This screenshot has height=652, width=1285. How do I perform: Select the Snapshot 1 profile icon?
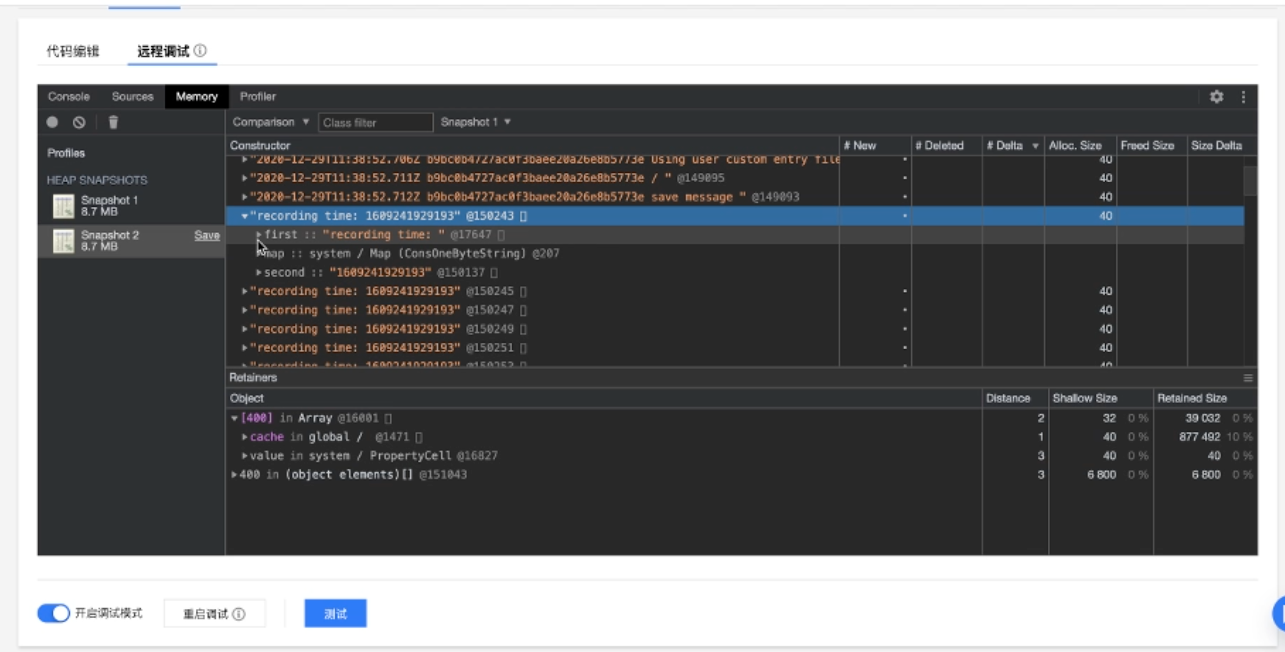pyautogui.click(x=63, y=207)
